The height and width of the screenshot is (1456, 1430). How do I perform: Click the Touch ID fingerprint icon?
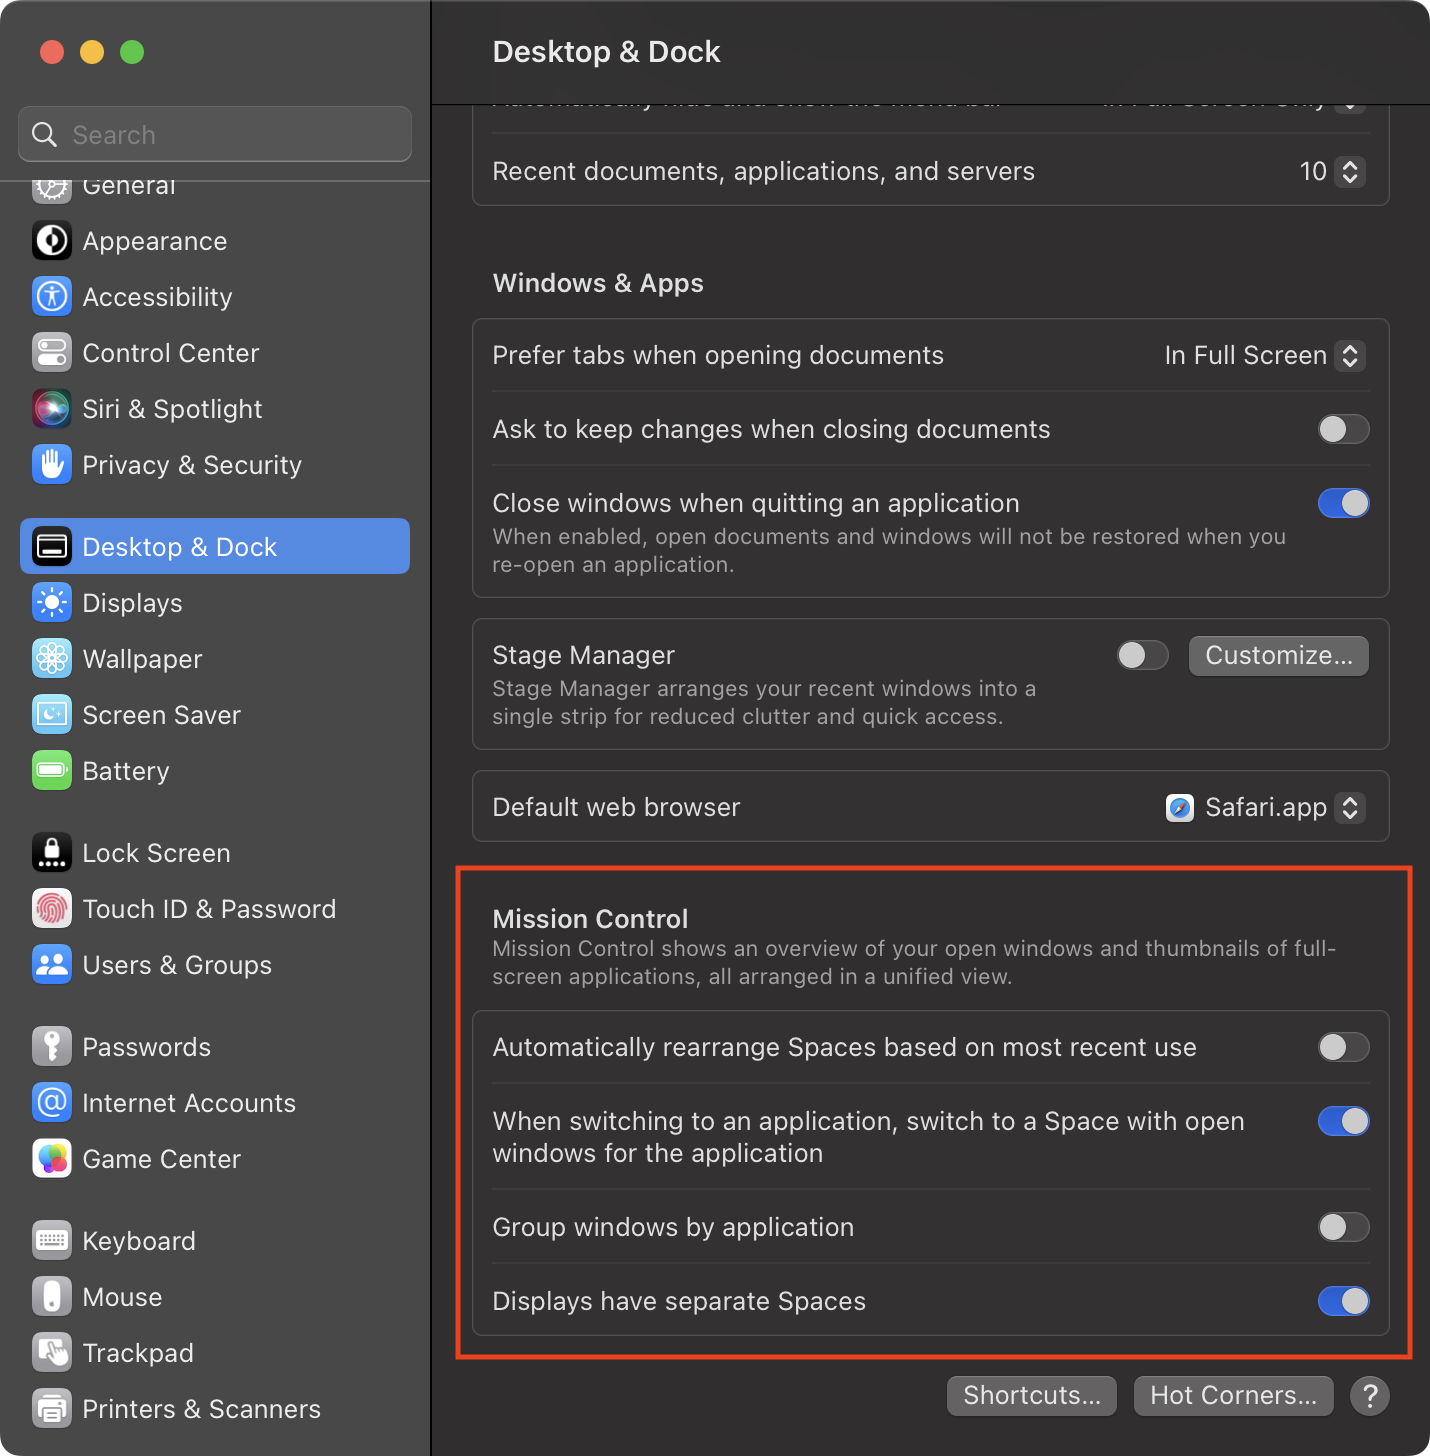(52, 909)
